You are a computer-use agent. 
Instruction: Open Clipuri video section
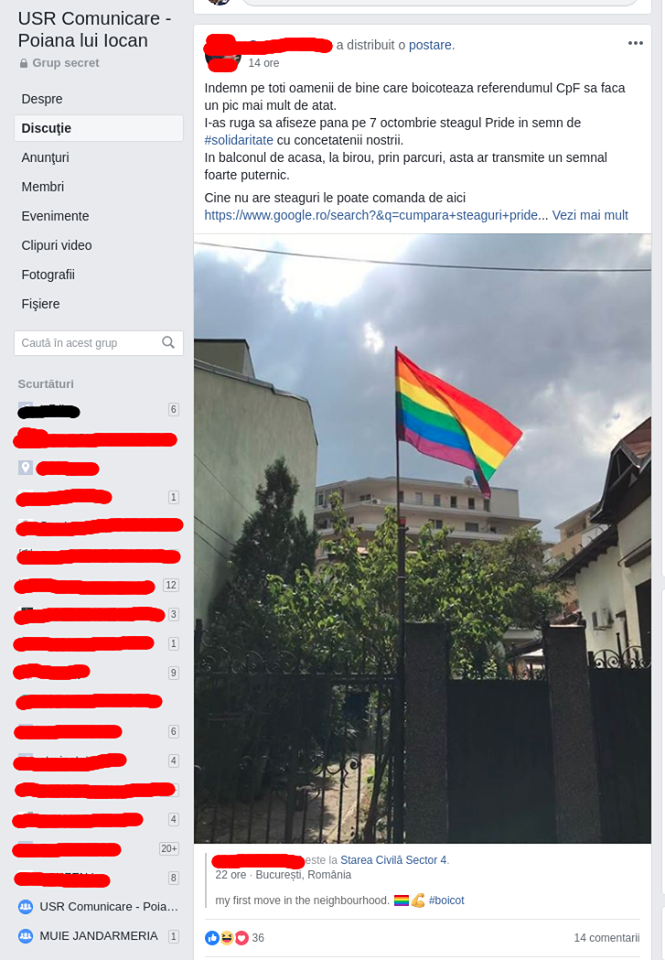56,246
